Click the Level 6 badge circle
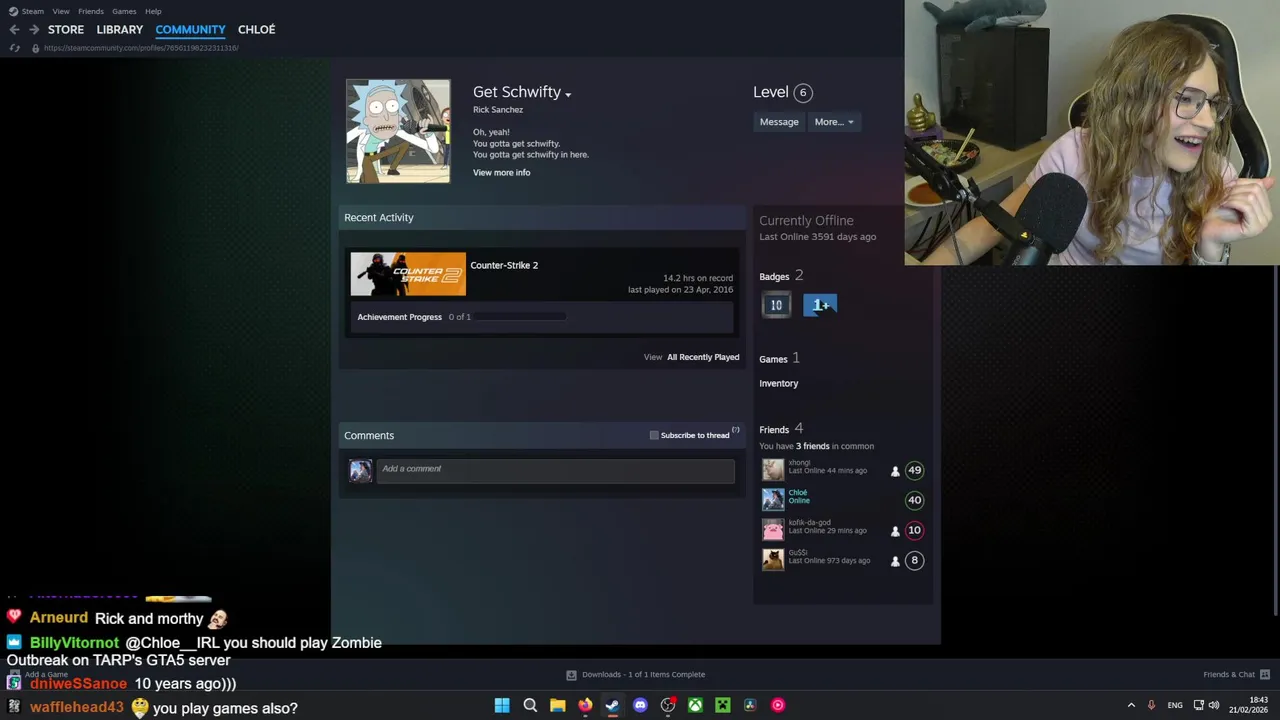Image resolution: width=1280 pixels, height=720 pixels. coord(802,92)
